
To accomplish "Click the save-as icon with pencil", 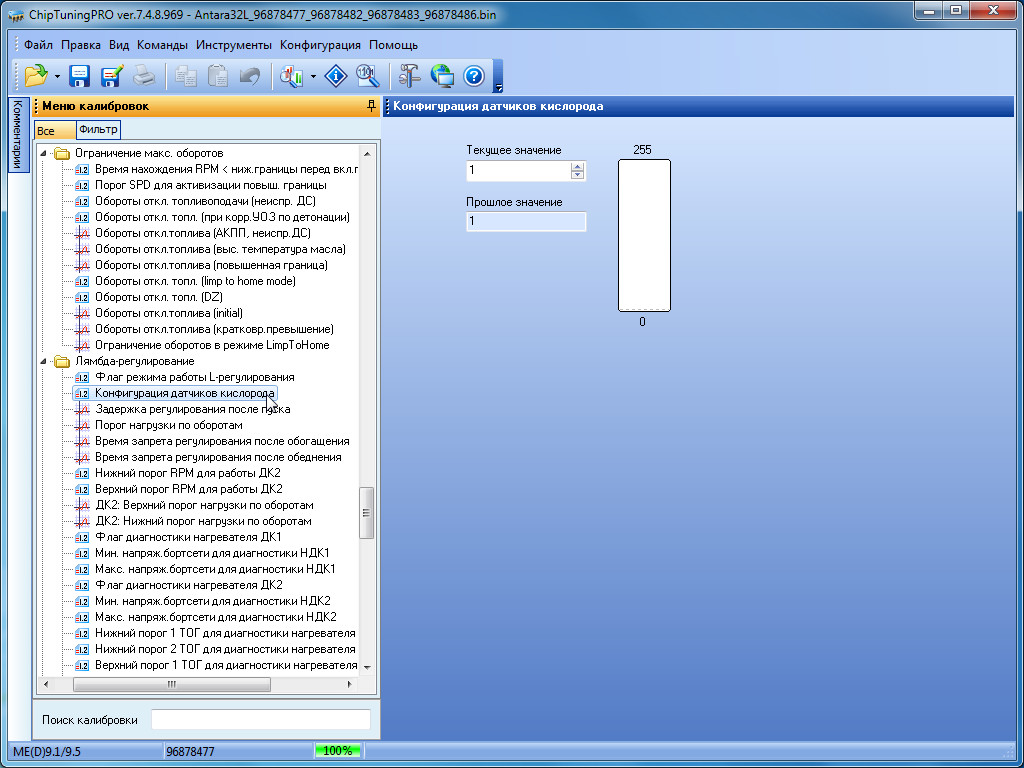I will click(x=111, y=75).
